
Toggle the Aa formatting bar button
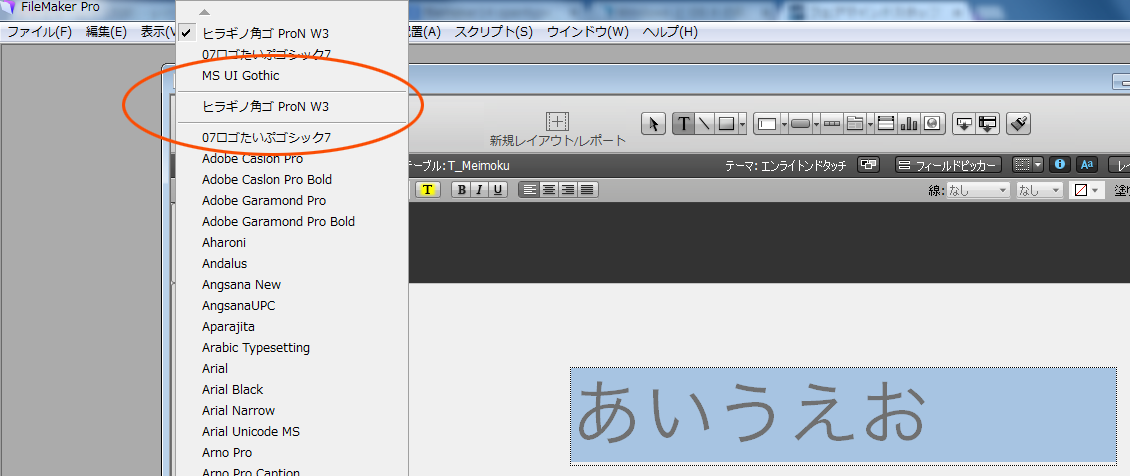(x=1087, y=165)
